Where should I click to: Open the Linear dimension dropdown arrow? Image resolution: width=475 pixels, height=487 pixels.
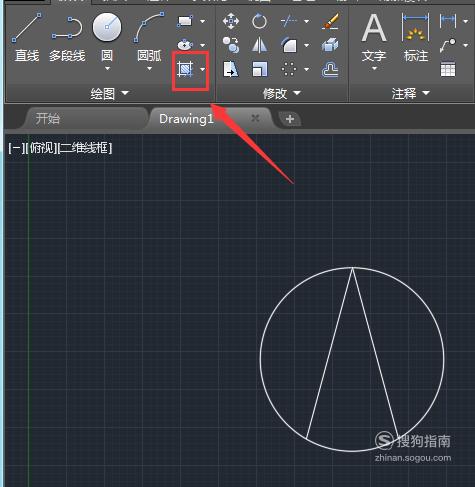coord(466,21)
